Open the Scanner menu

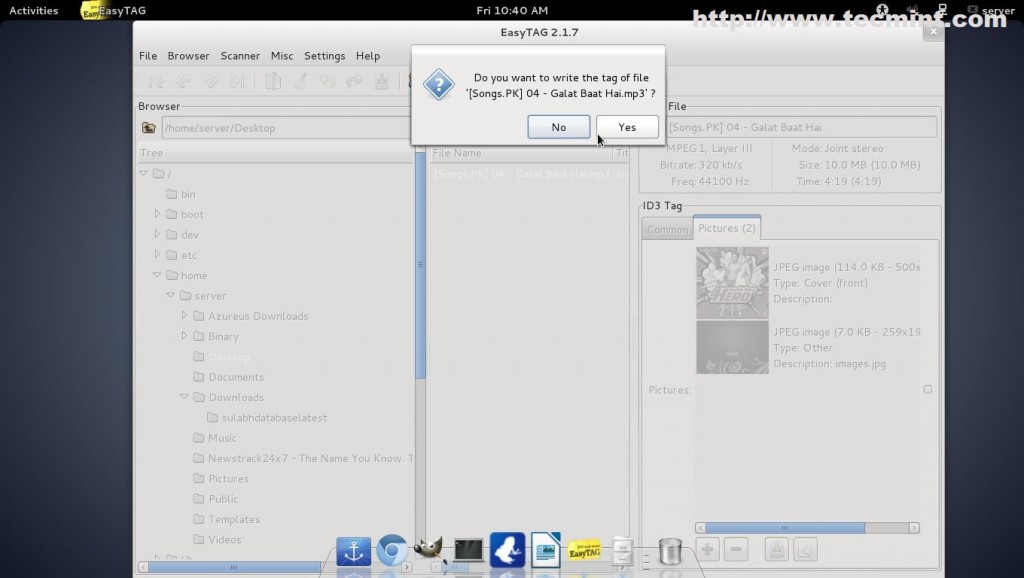[x=240, y=56]
